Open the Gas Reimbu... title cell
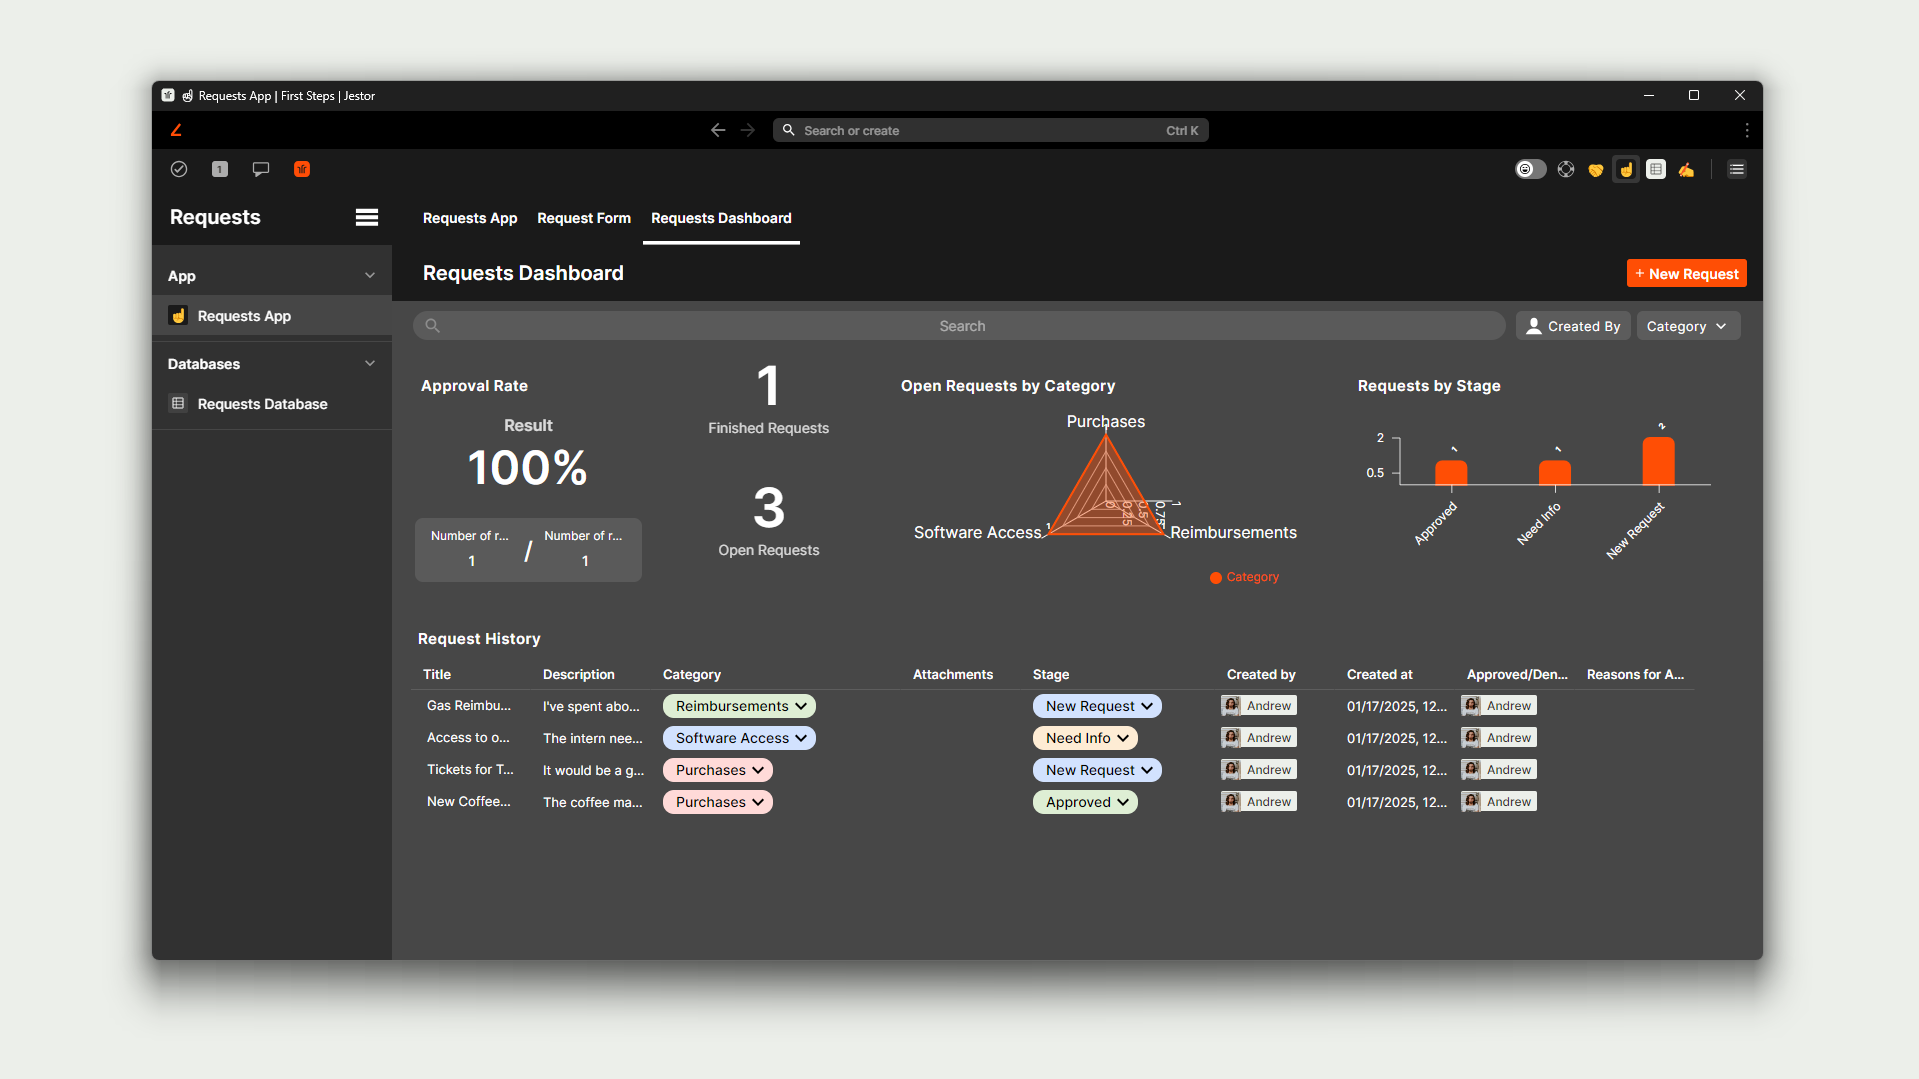 [x=468, y=705]
